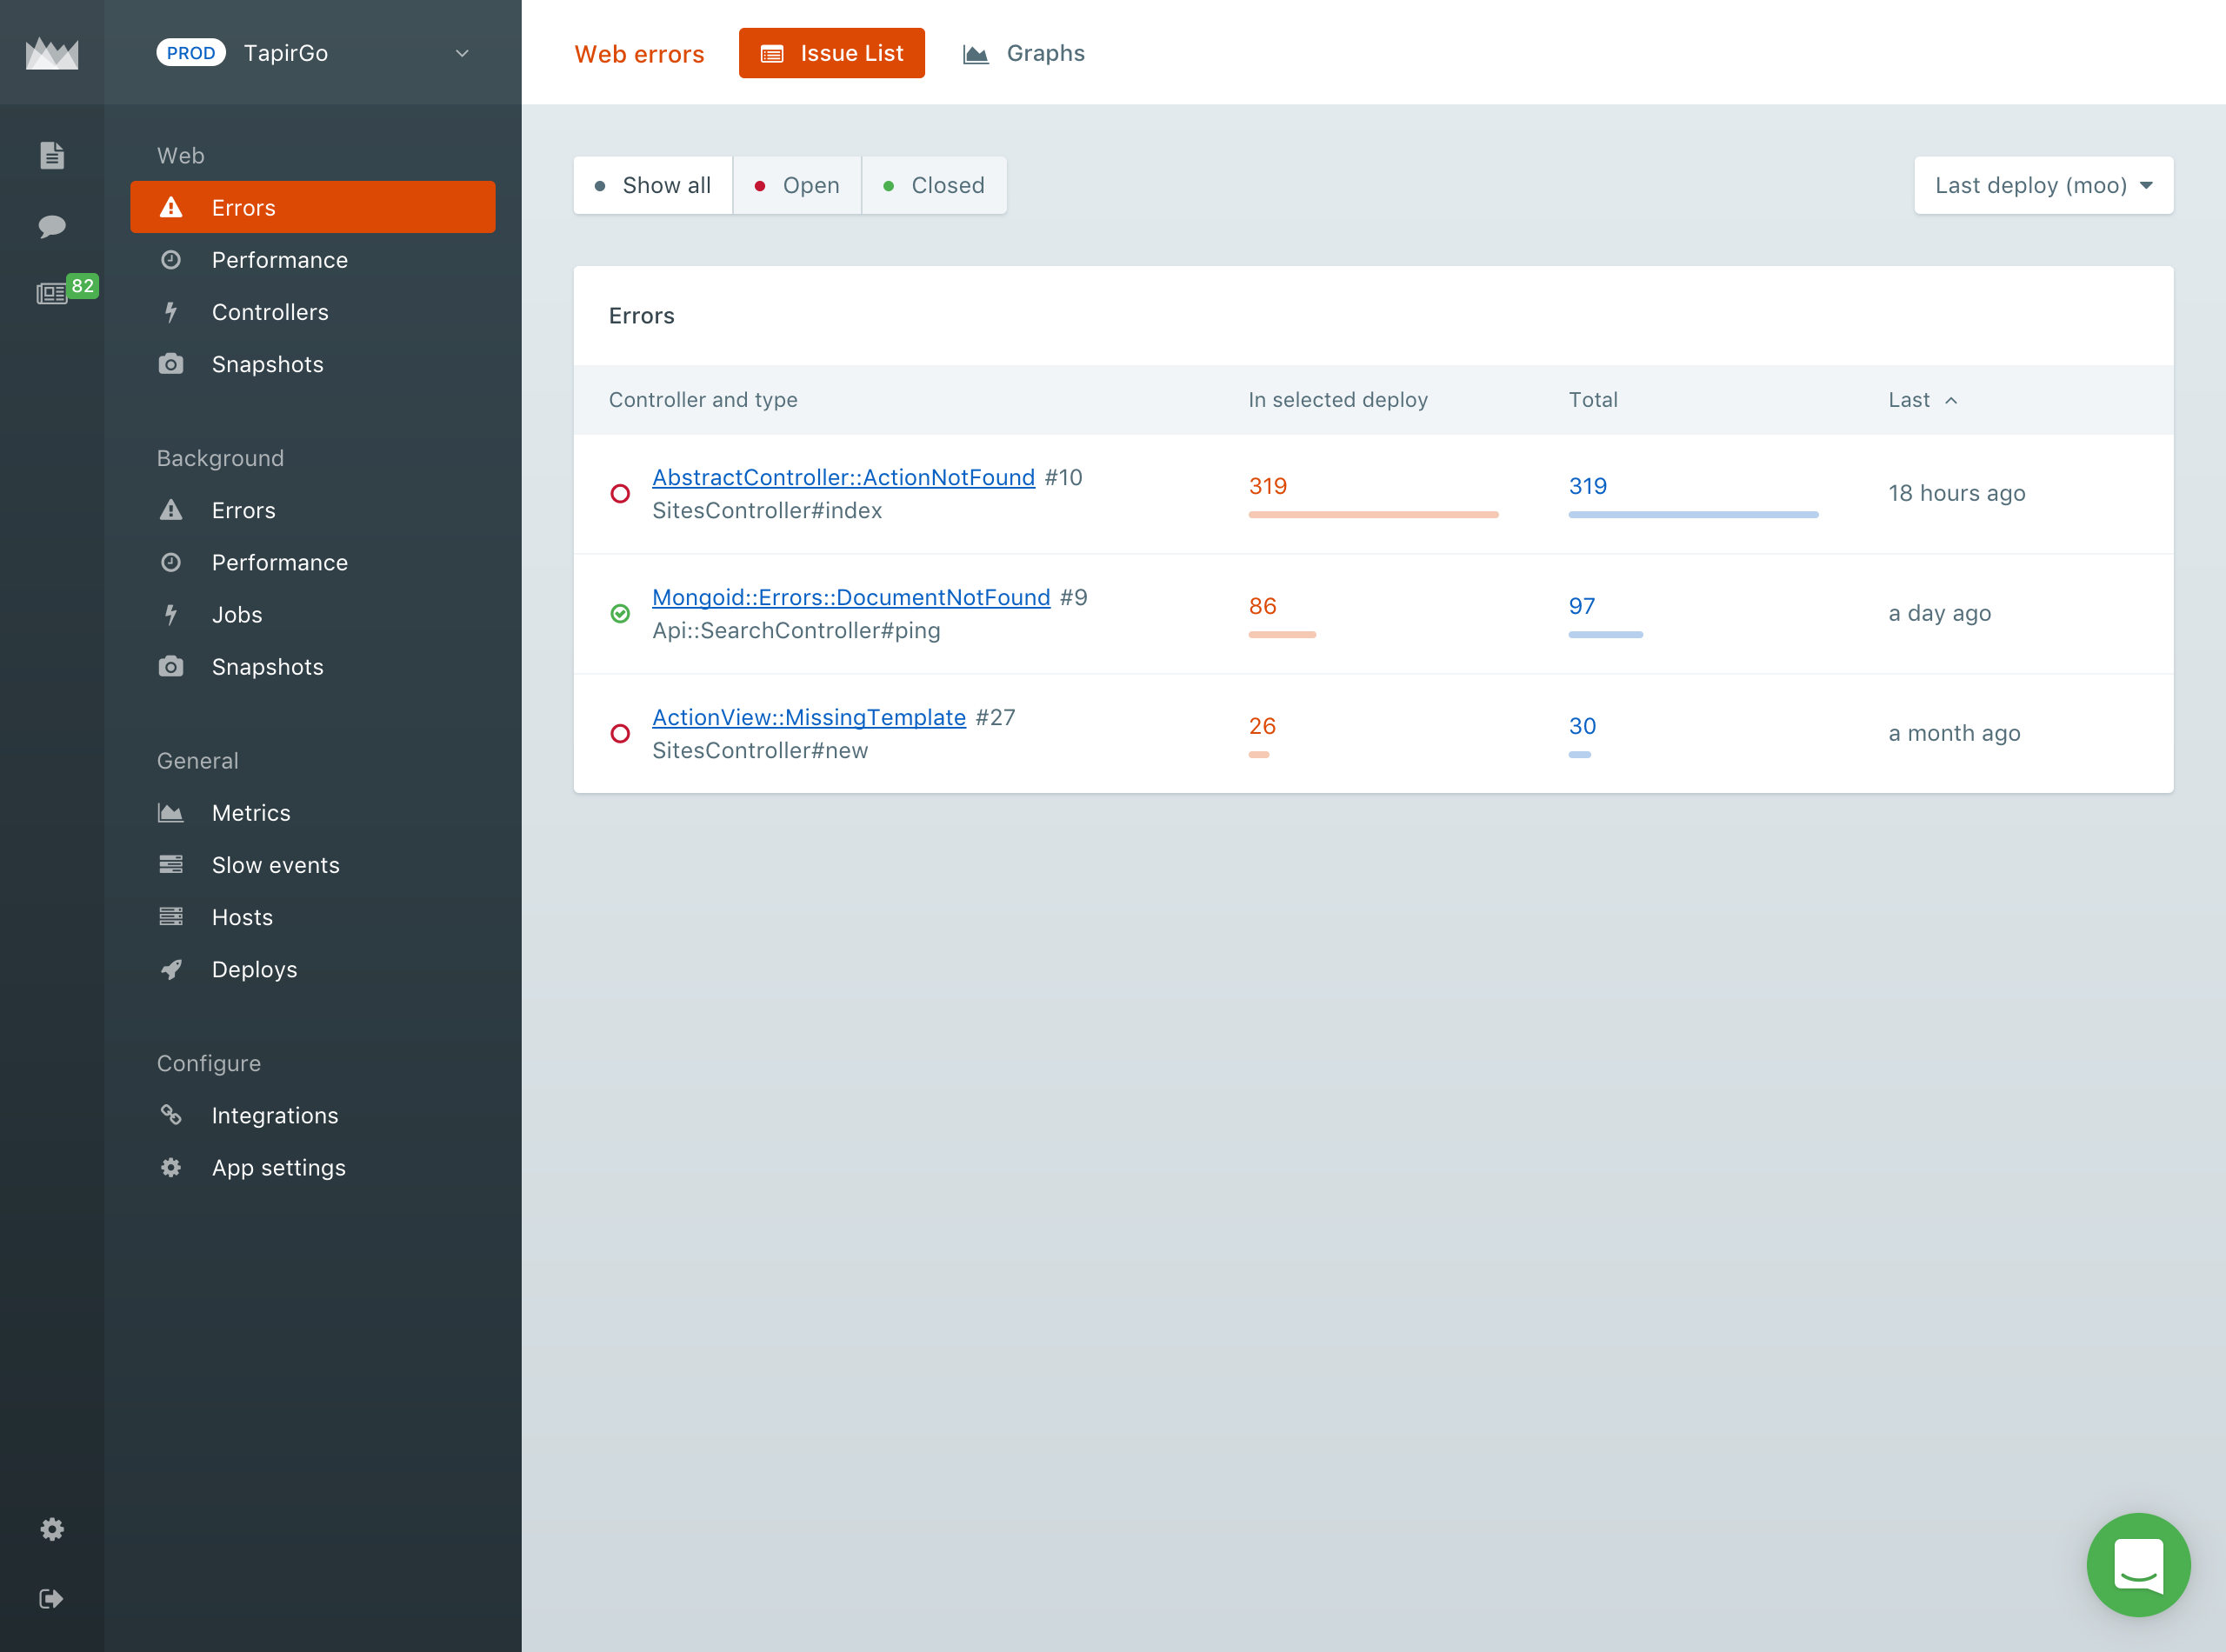Image resolution: width=2226 pixels, height=1652 pixels.
Task: Toggle open status circle for ActionNotFound error
Action: [620, 493]
